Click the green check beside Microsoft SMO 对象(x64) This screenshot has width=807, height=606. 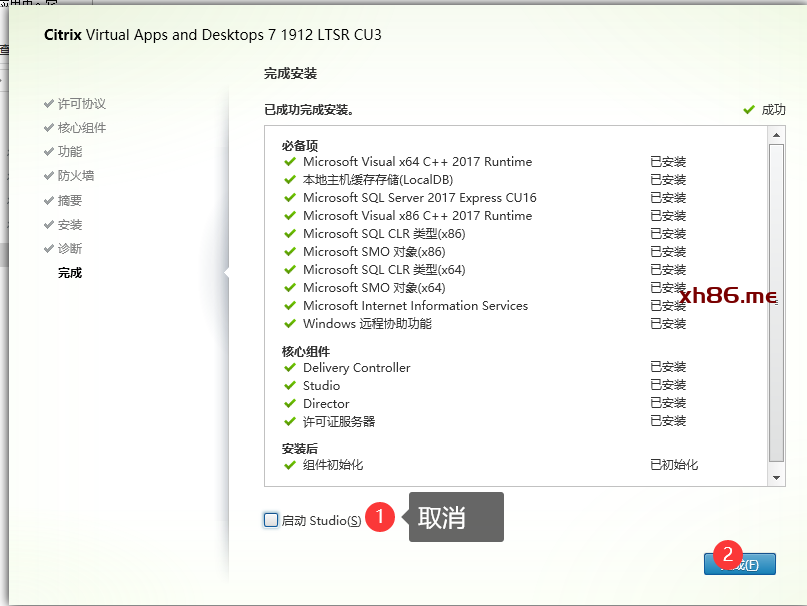click(x=290, y=288)
